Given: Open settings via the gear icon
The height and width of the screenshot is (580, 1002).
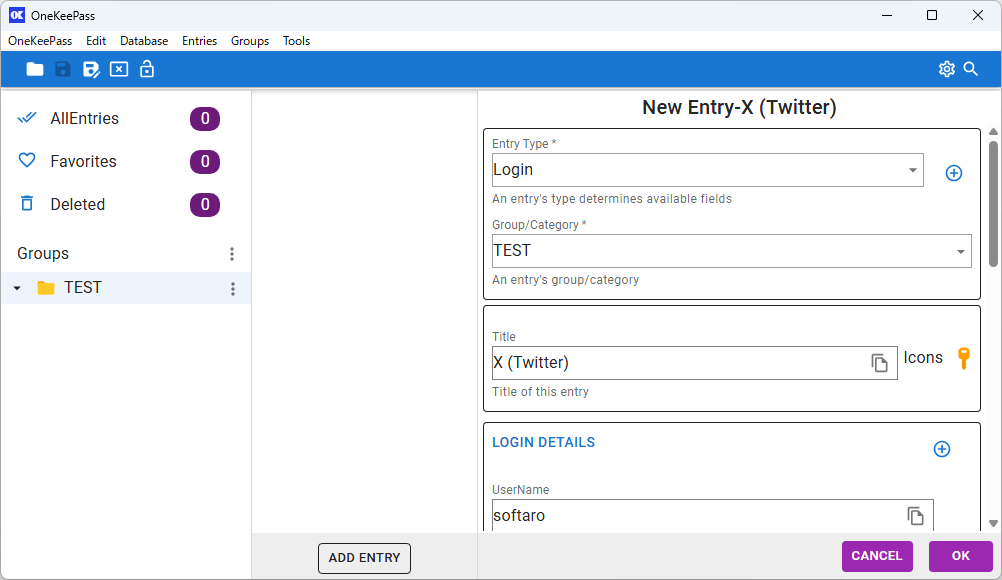Looking at the screenshot, I should pyautogui.click(x=946, y=69).
